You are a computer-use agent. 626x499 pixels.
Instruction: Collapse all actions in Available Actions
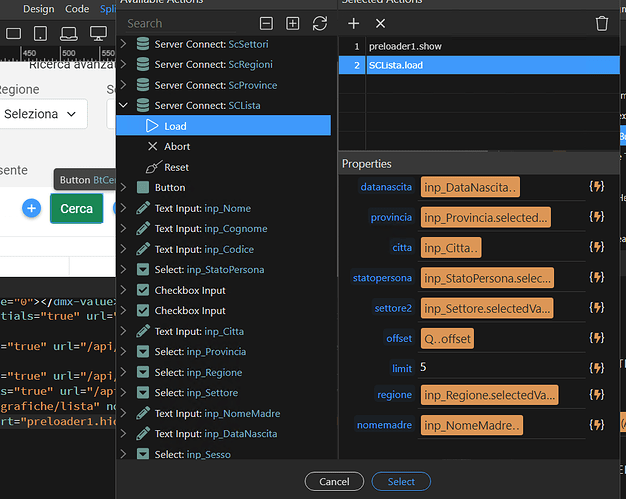(266, 24)
